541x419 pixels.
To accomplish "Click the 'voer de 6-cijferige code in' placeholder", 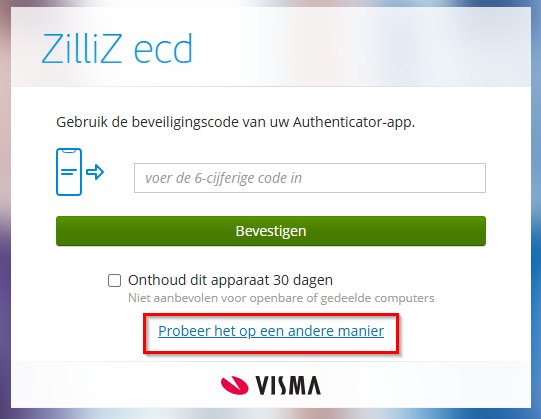I will pyautogui.click(x=223, y=178).
